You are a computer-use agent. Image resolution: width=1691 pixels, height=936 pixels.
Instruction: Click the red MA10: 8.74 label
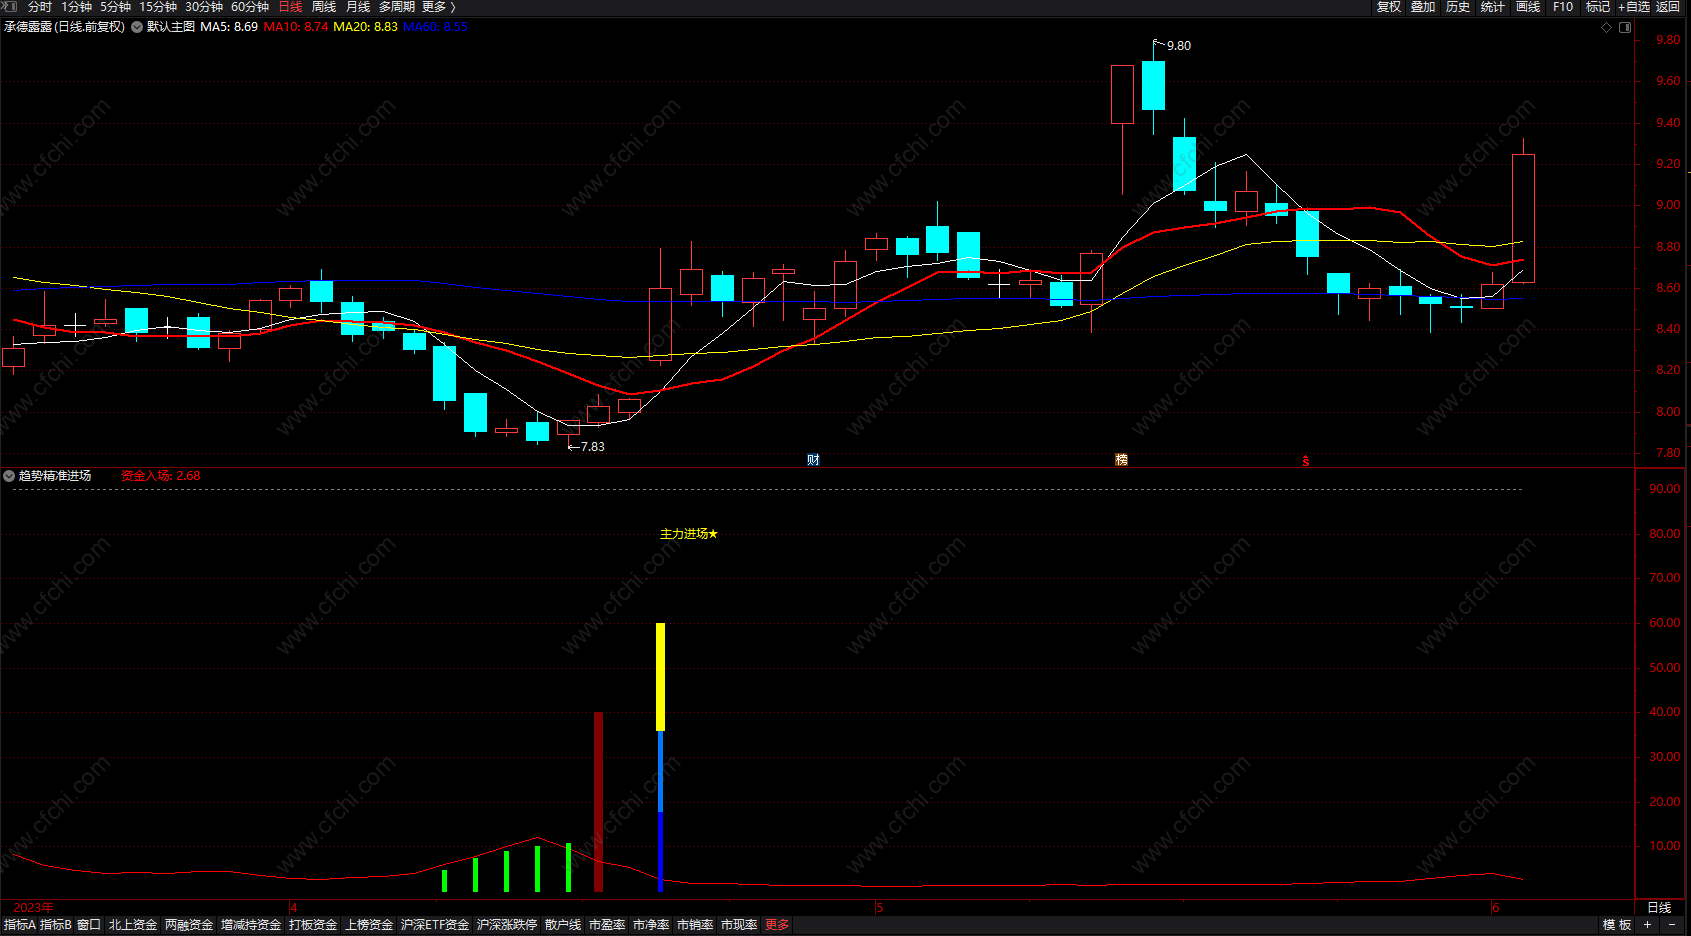click(x=296, y=27)
